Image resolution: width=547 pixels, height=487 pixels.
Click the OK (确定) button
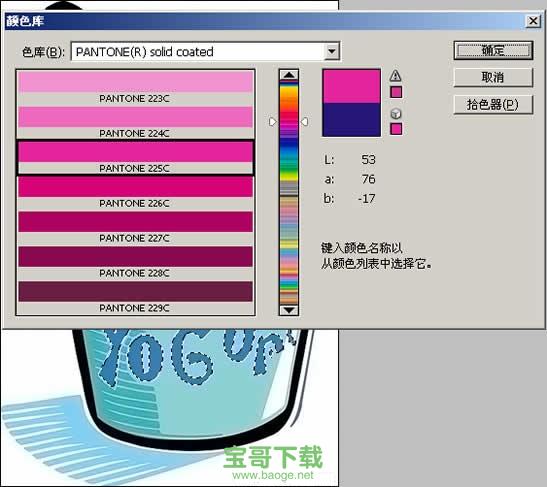coord(493,51)
